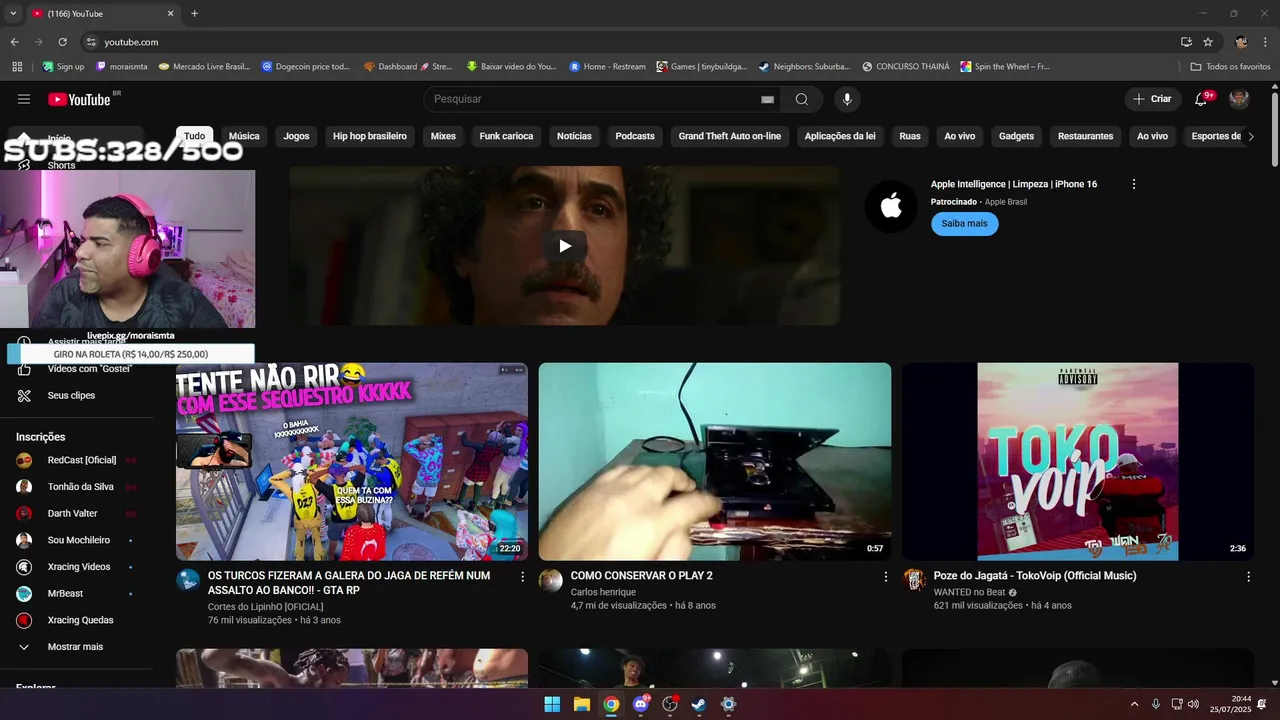Screen dimensions: 1280x720
Task: Open Darth Valter subscription
Action: click(x=76, y=514)
